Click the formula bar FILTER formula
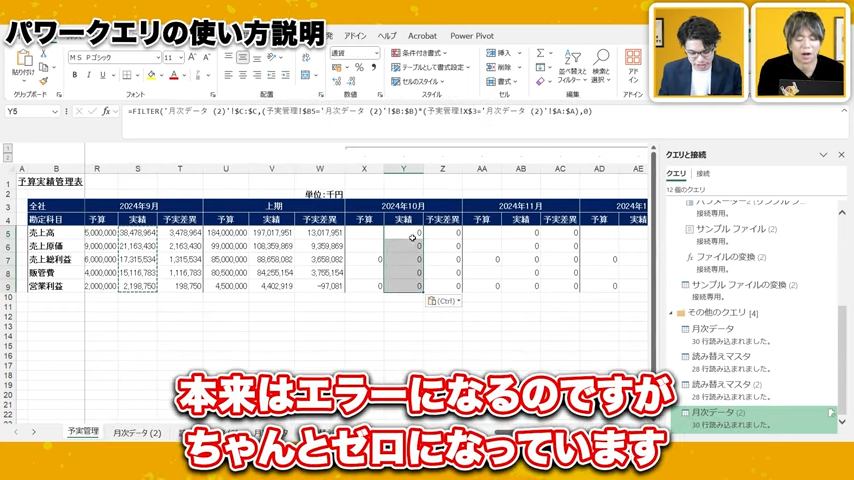Screen dimensions: 854x480 tap(360, 111)
